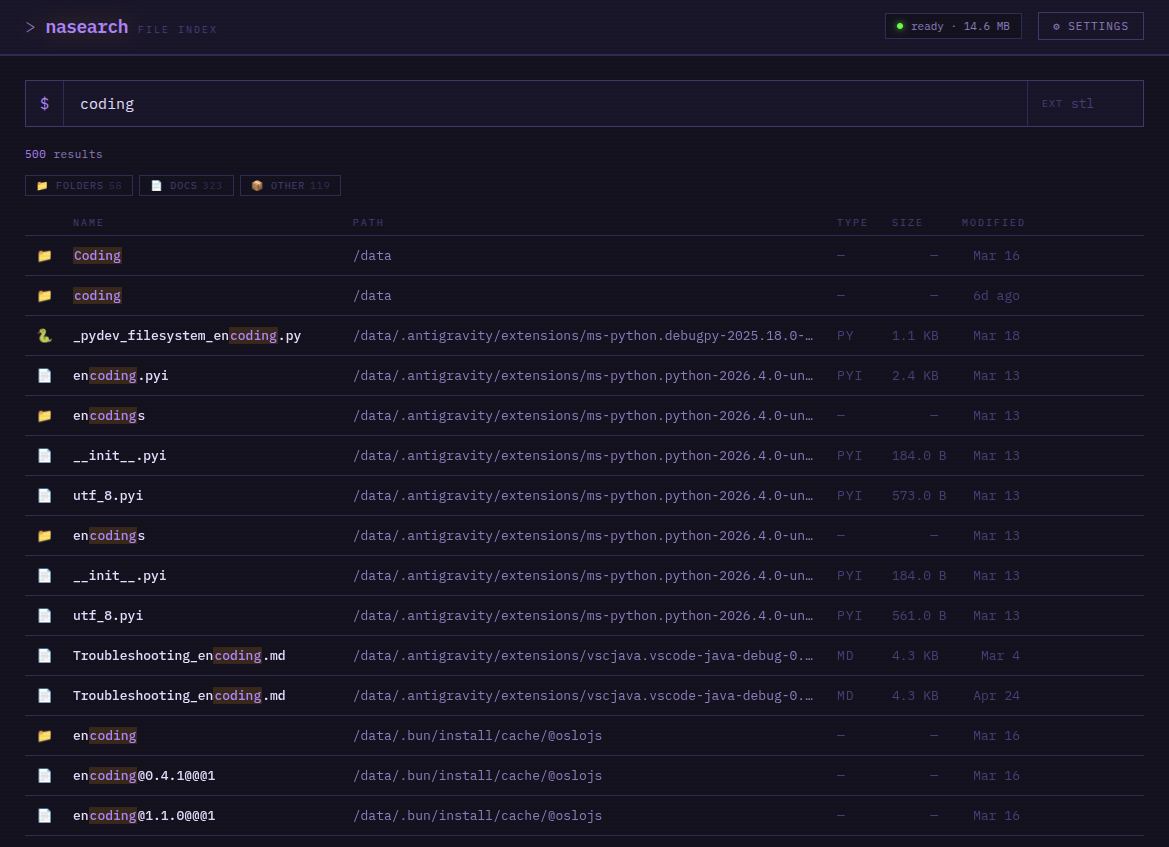The width and height of the screenshot is (1169, 847).
Task: Click the Python snake icon for _pydev_filesystem_encoding.py
Action: coord(45,336)
